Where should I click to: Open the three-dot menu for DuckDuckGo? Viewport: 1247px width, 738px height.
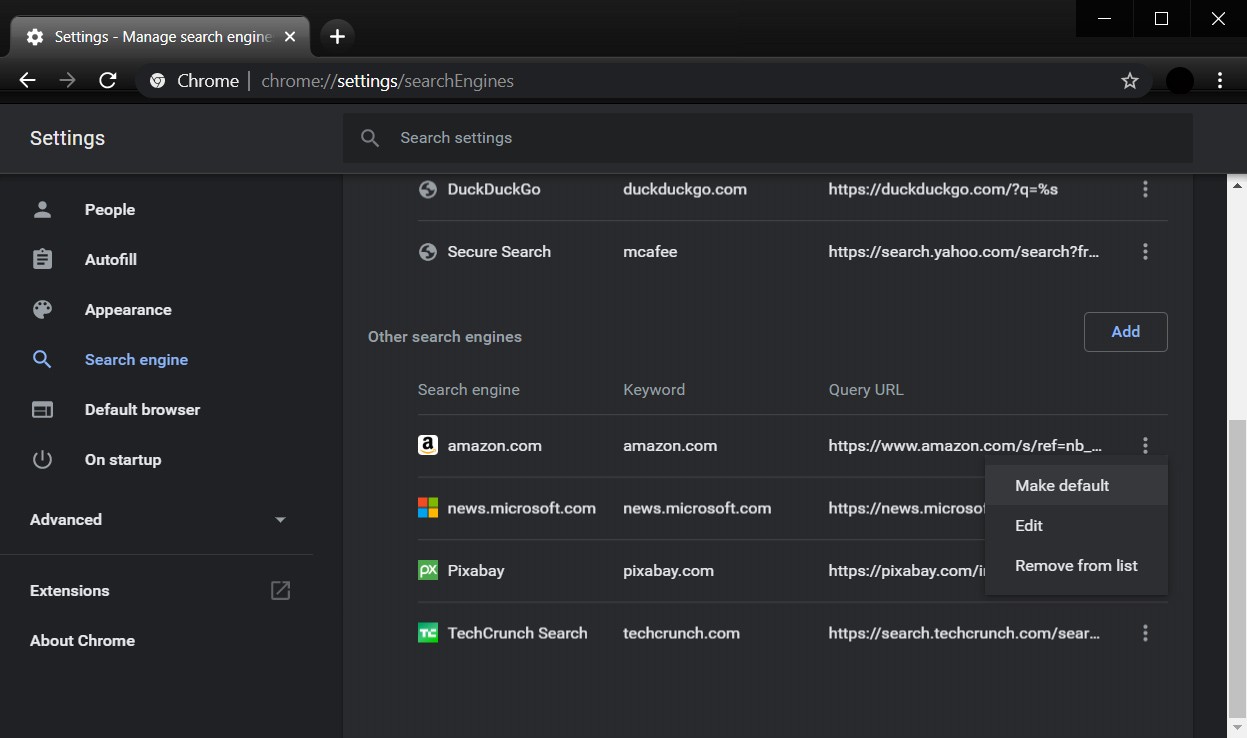[1145, 188]
